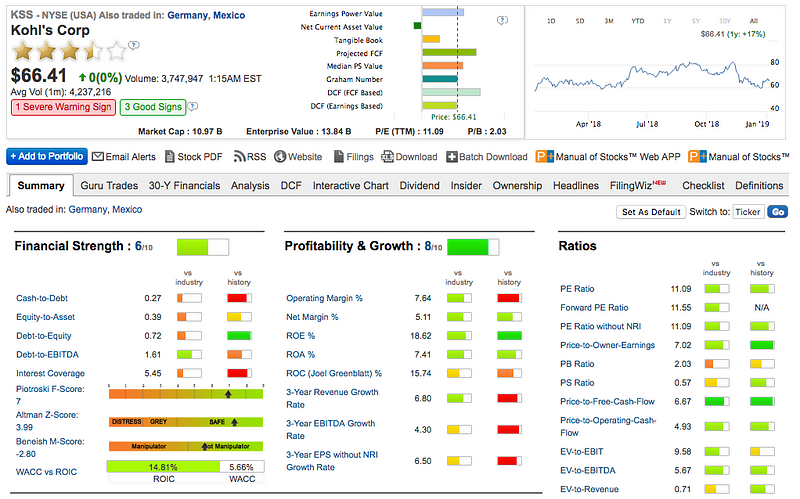Image resolution: width=800 pixels, height=499 pixels.
Task: Click Add to Portfolio button
Action: pos(47,156)
